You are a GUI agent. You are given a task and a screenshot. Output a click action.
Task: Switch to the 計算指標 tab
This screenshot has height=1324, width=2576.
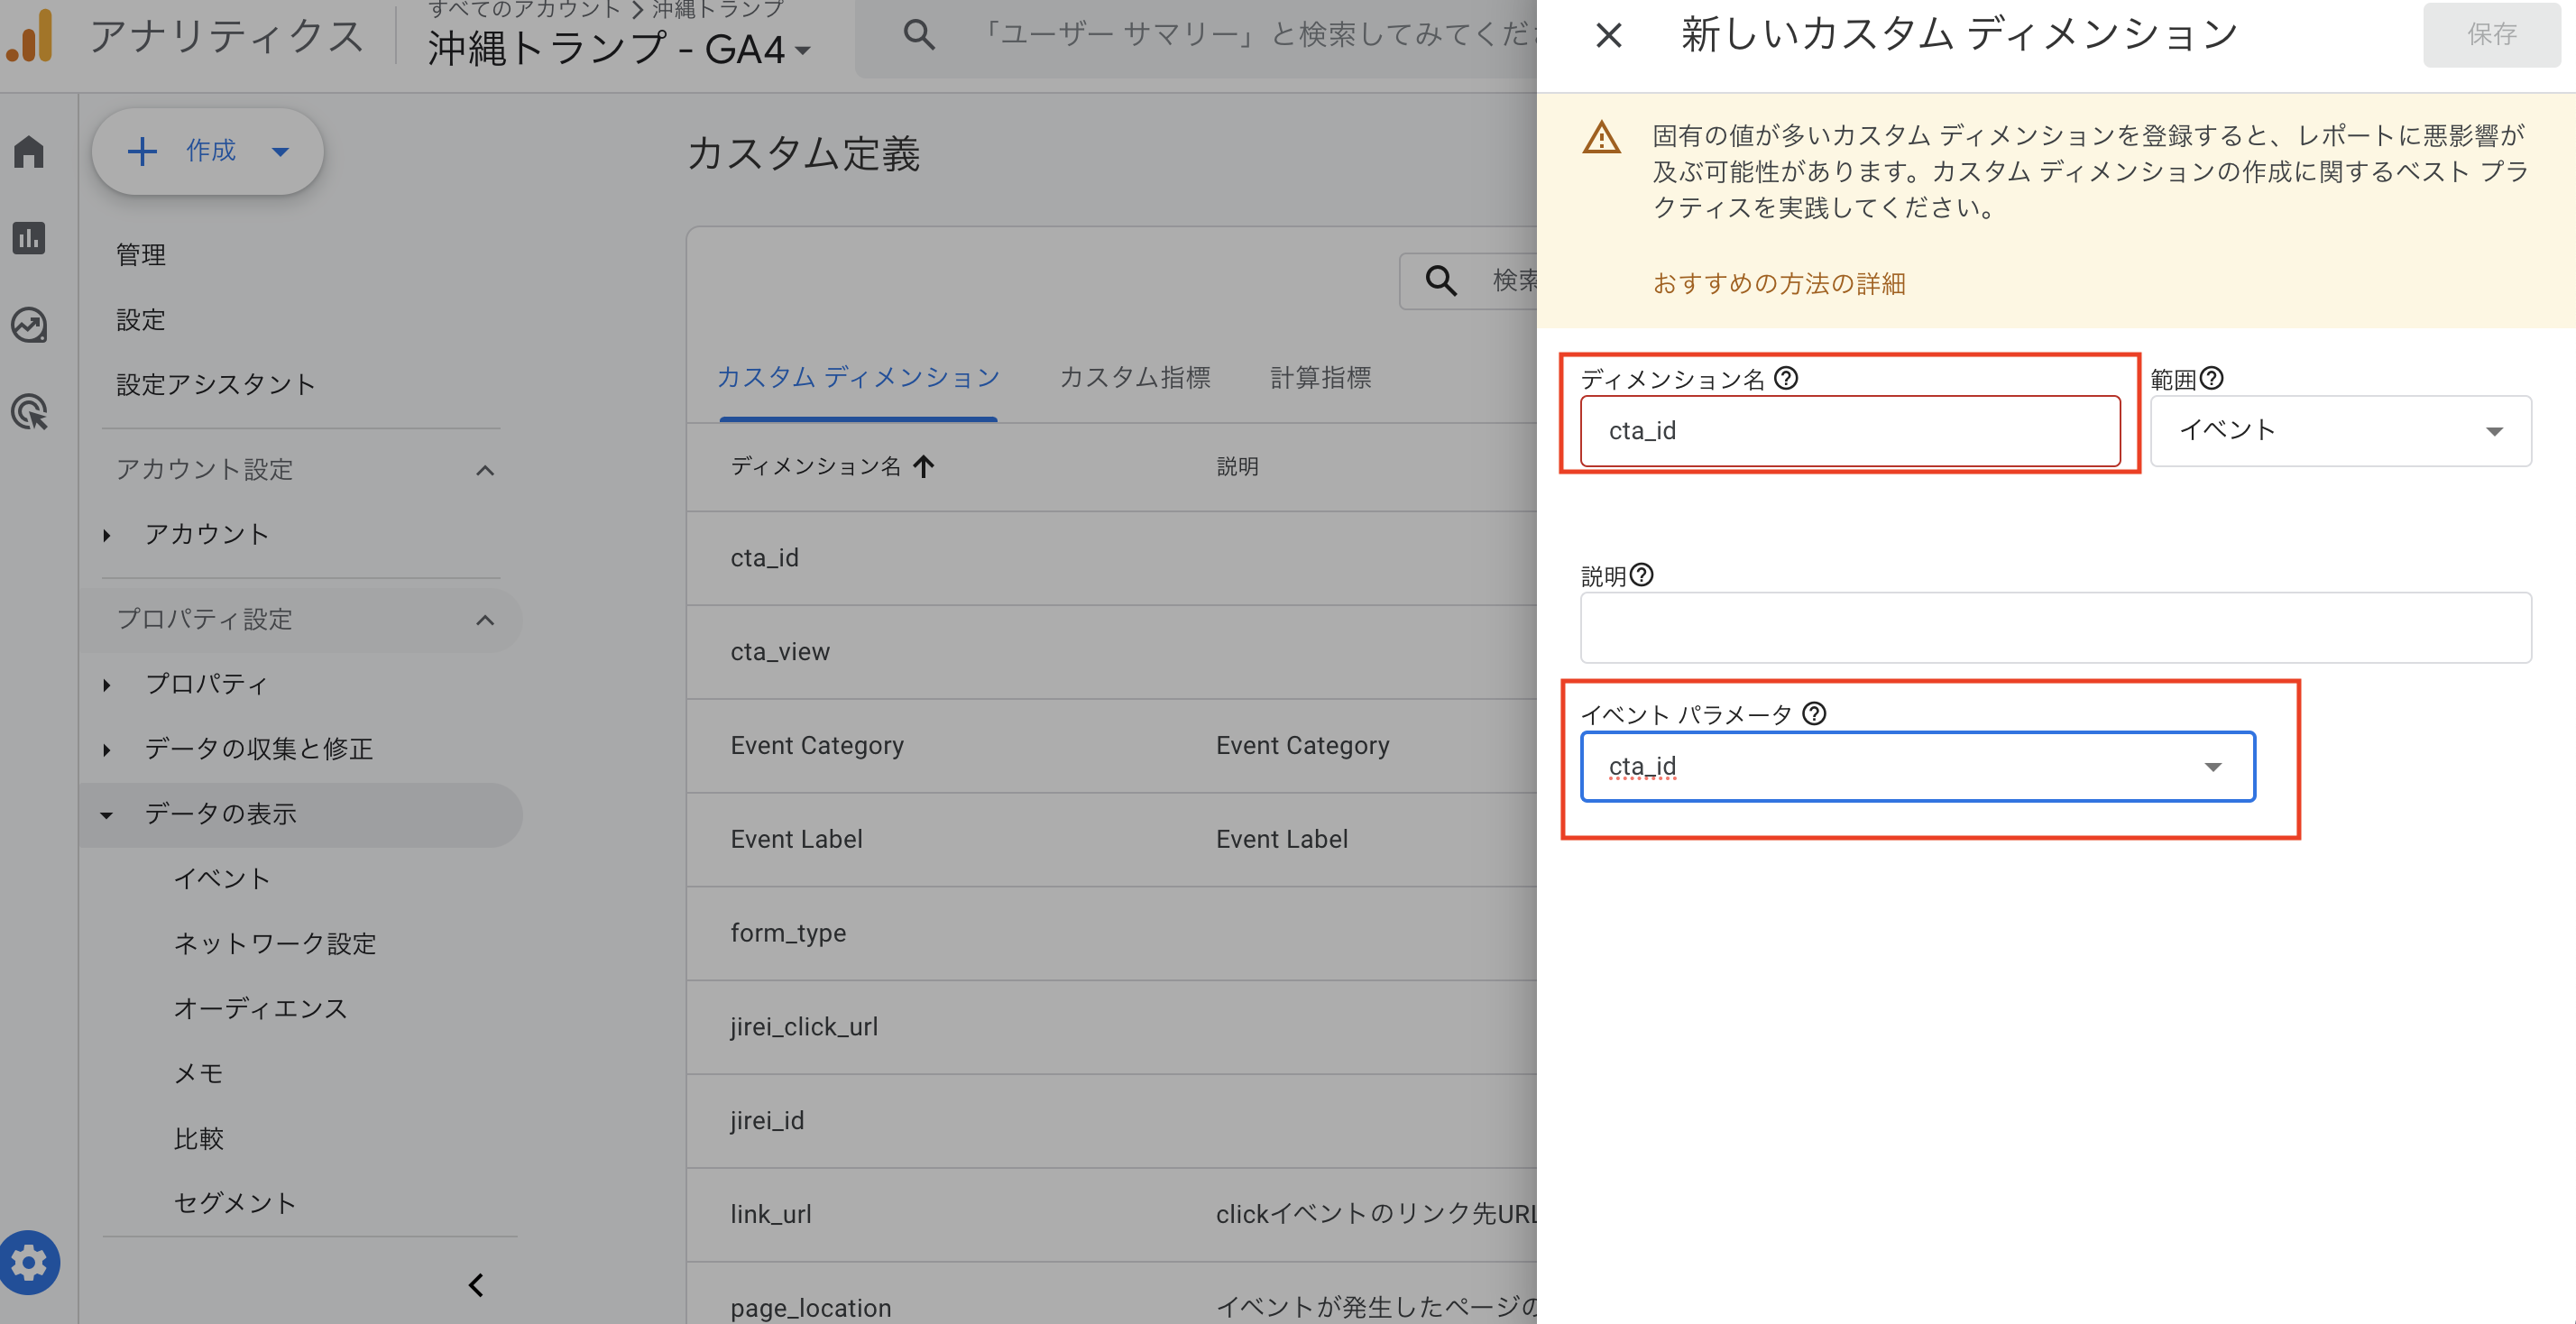[1320, 377]
